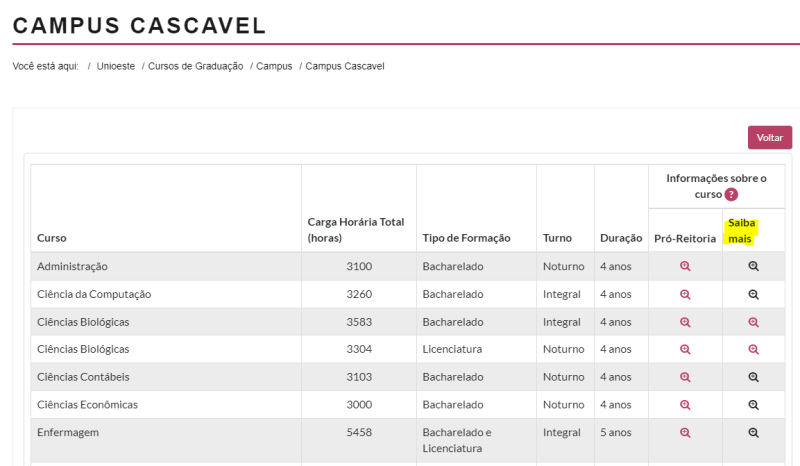
Task: Open Pró-Reitoria magnifier for Ciências Econômicas
Action: [x=685, y=405]
